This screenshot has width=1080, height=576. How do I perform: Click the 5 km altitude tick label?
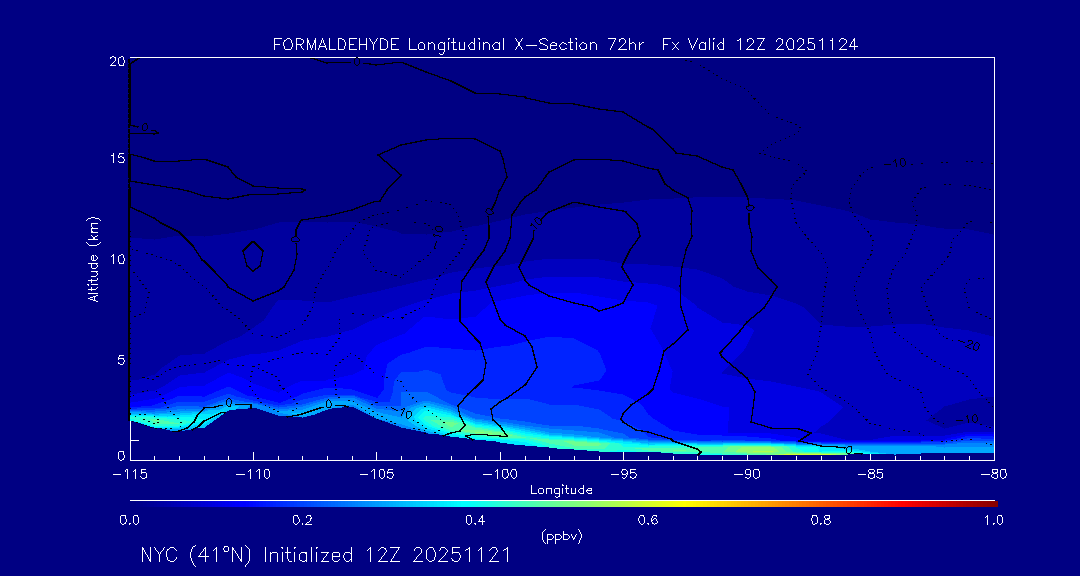click(x=119, y=359)
